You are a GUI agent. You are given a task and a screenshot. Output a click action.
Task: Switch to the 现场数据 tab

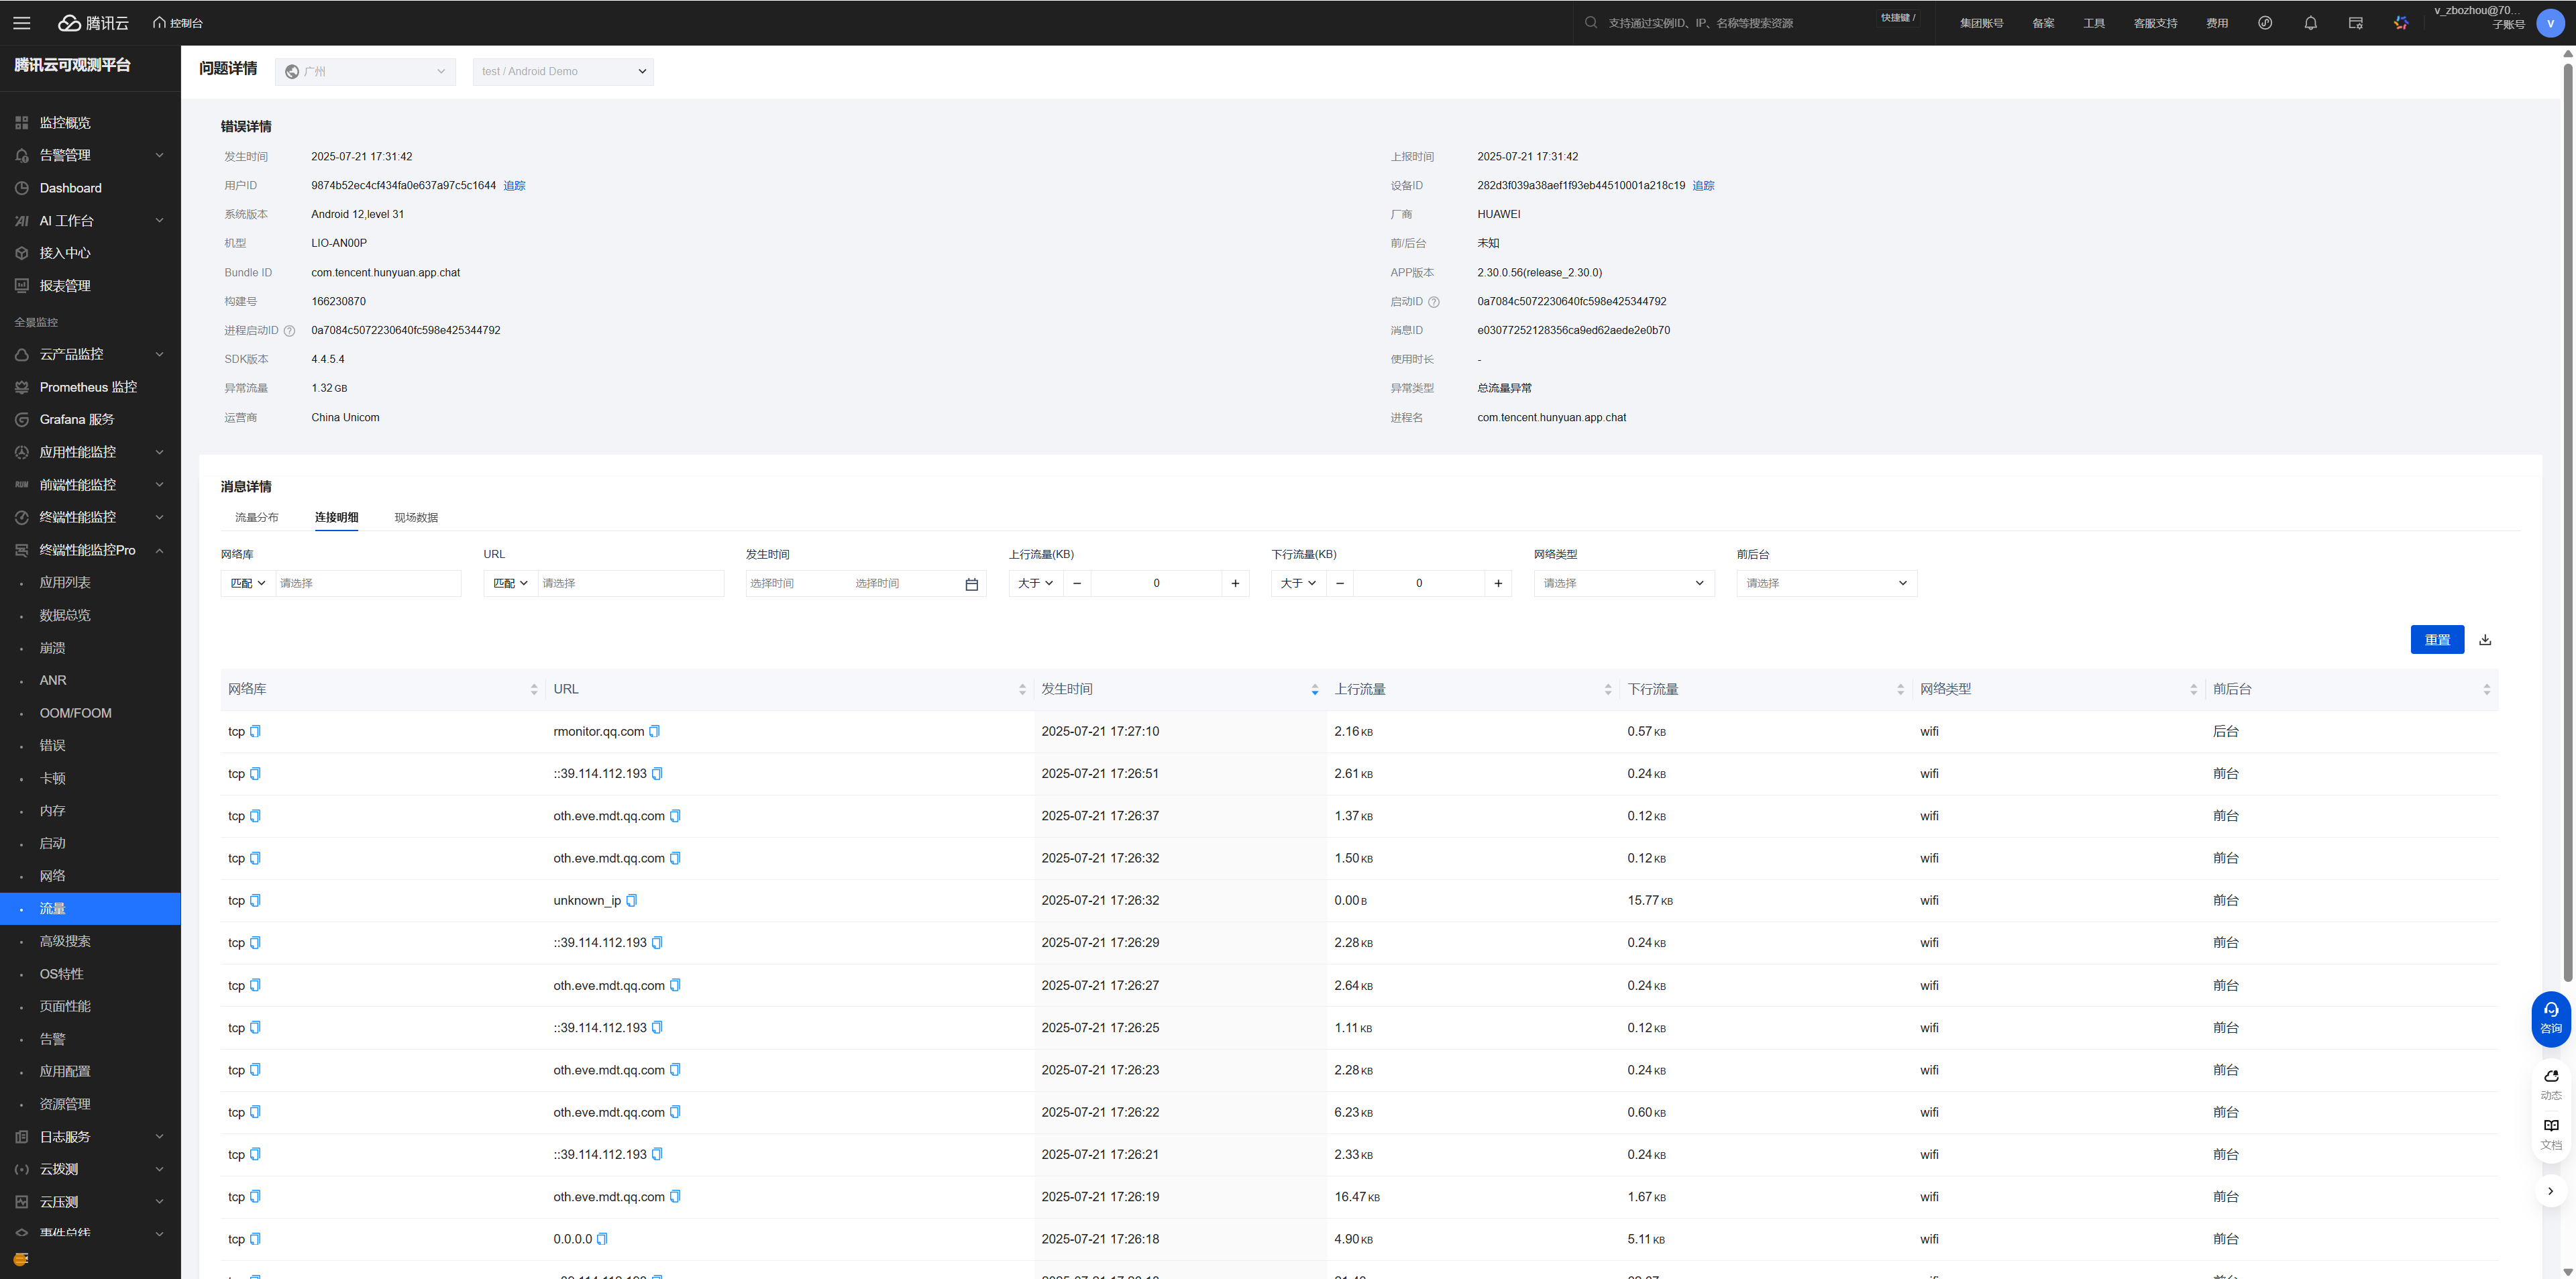coord(416,518)
